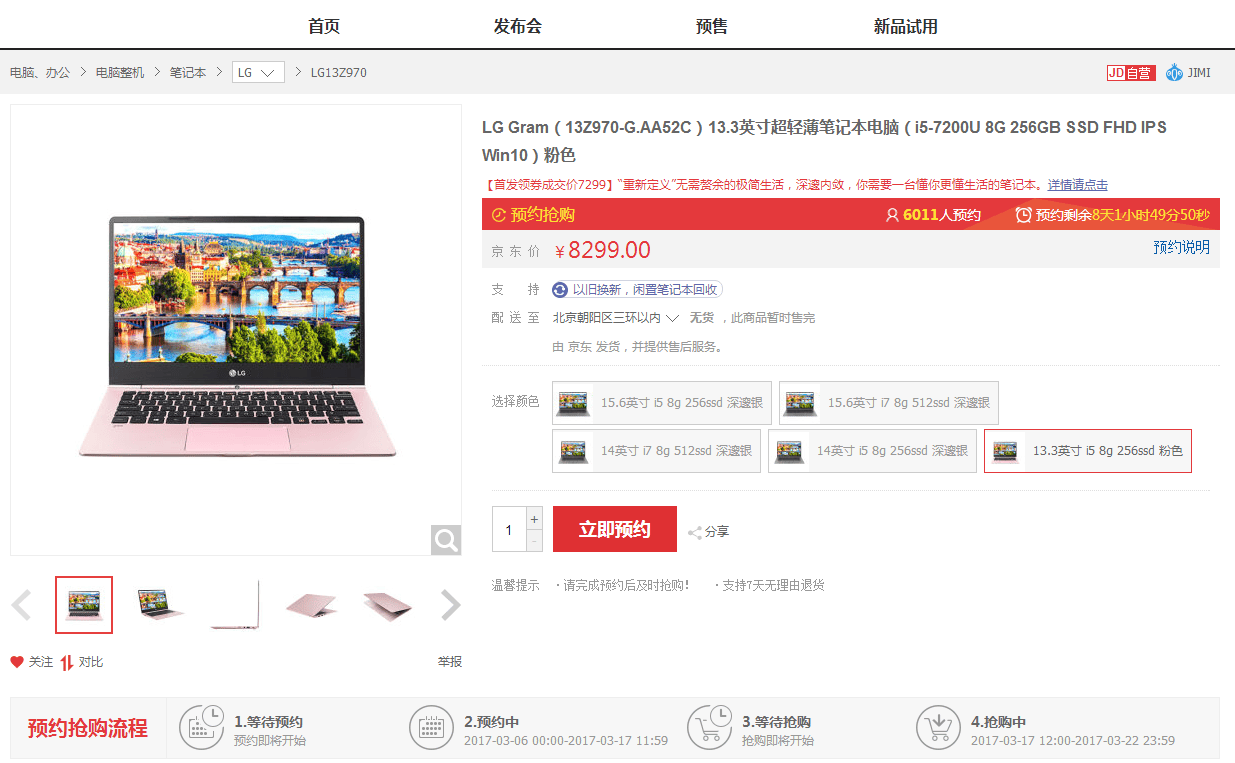Open the 发布会 navigation tab

(518, 26)
